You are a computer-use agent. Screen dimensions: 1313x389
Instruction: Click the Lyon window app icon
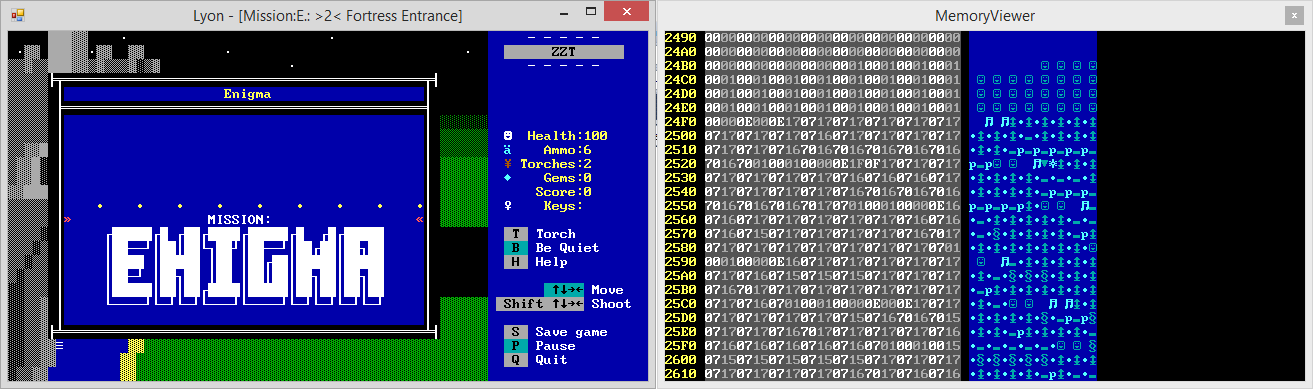click(x=16, y=15)
